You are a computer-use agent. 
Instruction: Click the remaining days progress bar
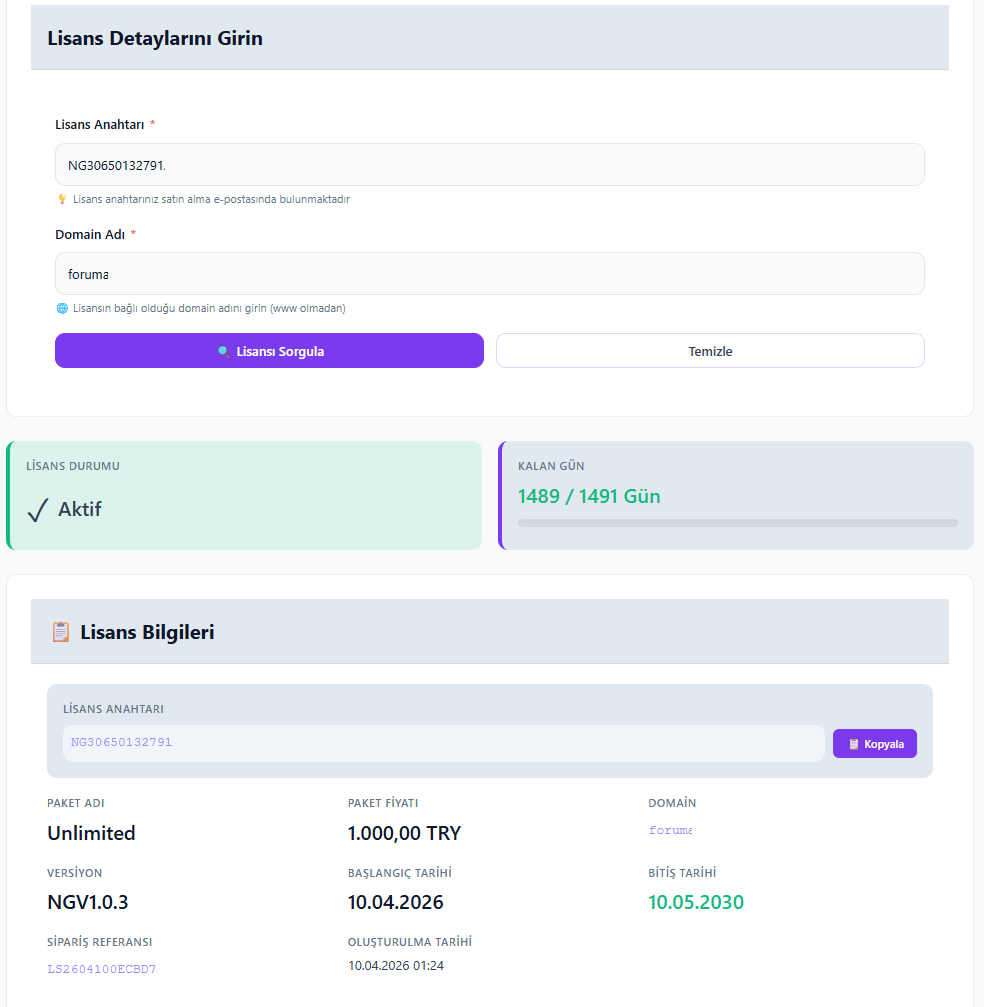coord(737,523)
